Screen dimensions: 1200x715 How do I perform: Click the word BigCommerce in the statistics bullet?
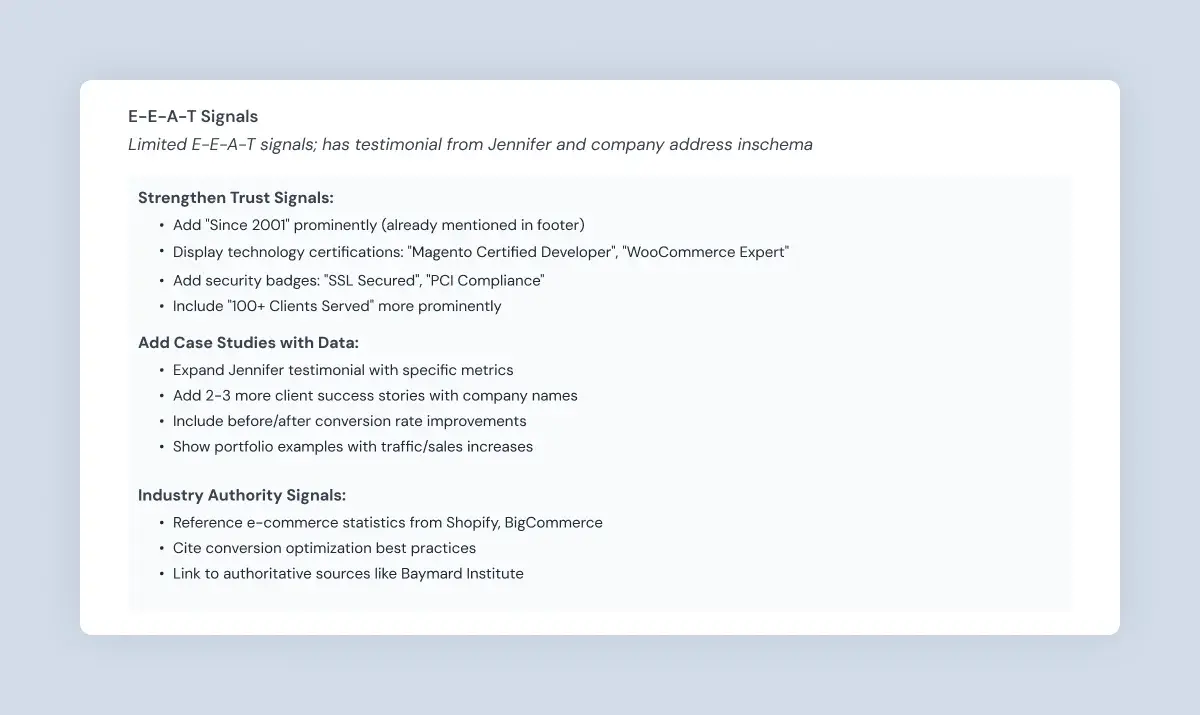click(553, 522)
